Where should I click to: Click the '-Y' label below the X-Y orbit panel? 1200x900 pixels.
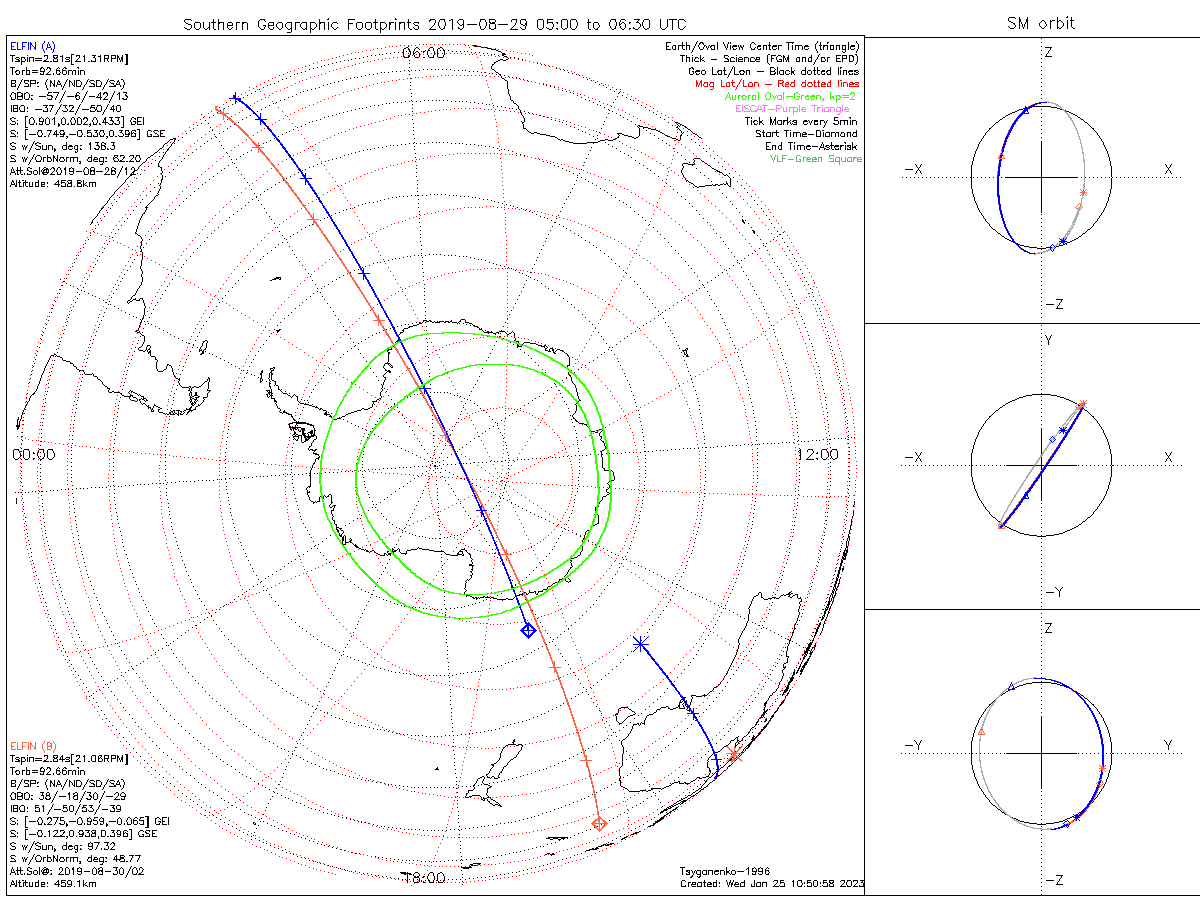[1052, 592]
